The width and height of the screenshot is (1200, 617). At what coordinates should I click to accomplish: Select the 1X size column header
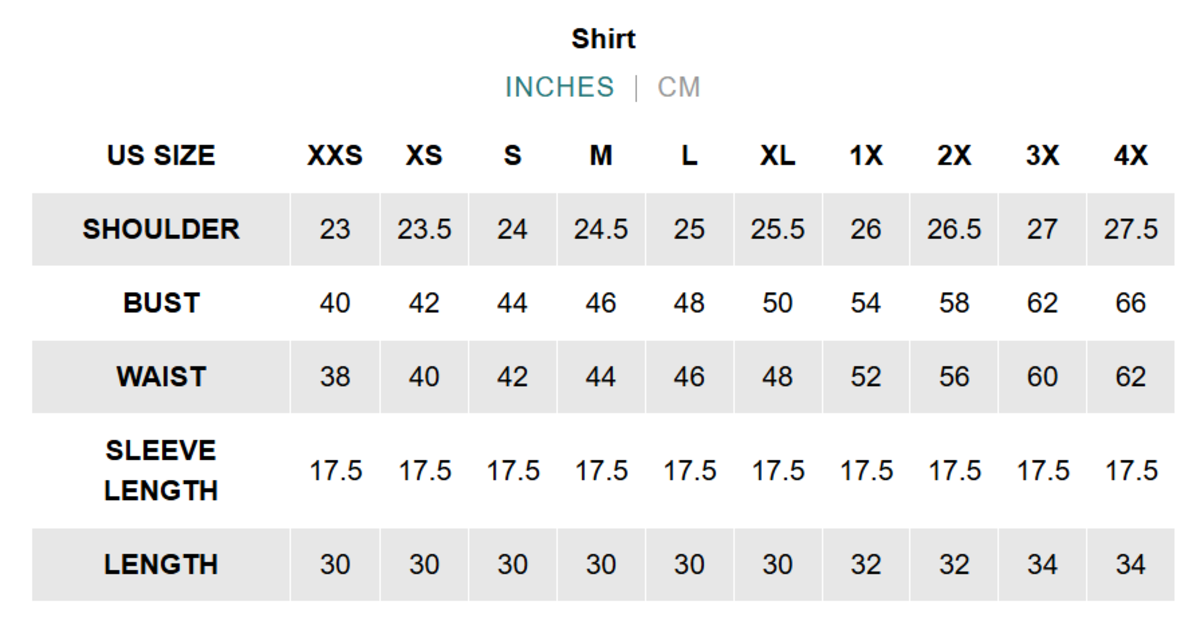tap(866, 156)
